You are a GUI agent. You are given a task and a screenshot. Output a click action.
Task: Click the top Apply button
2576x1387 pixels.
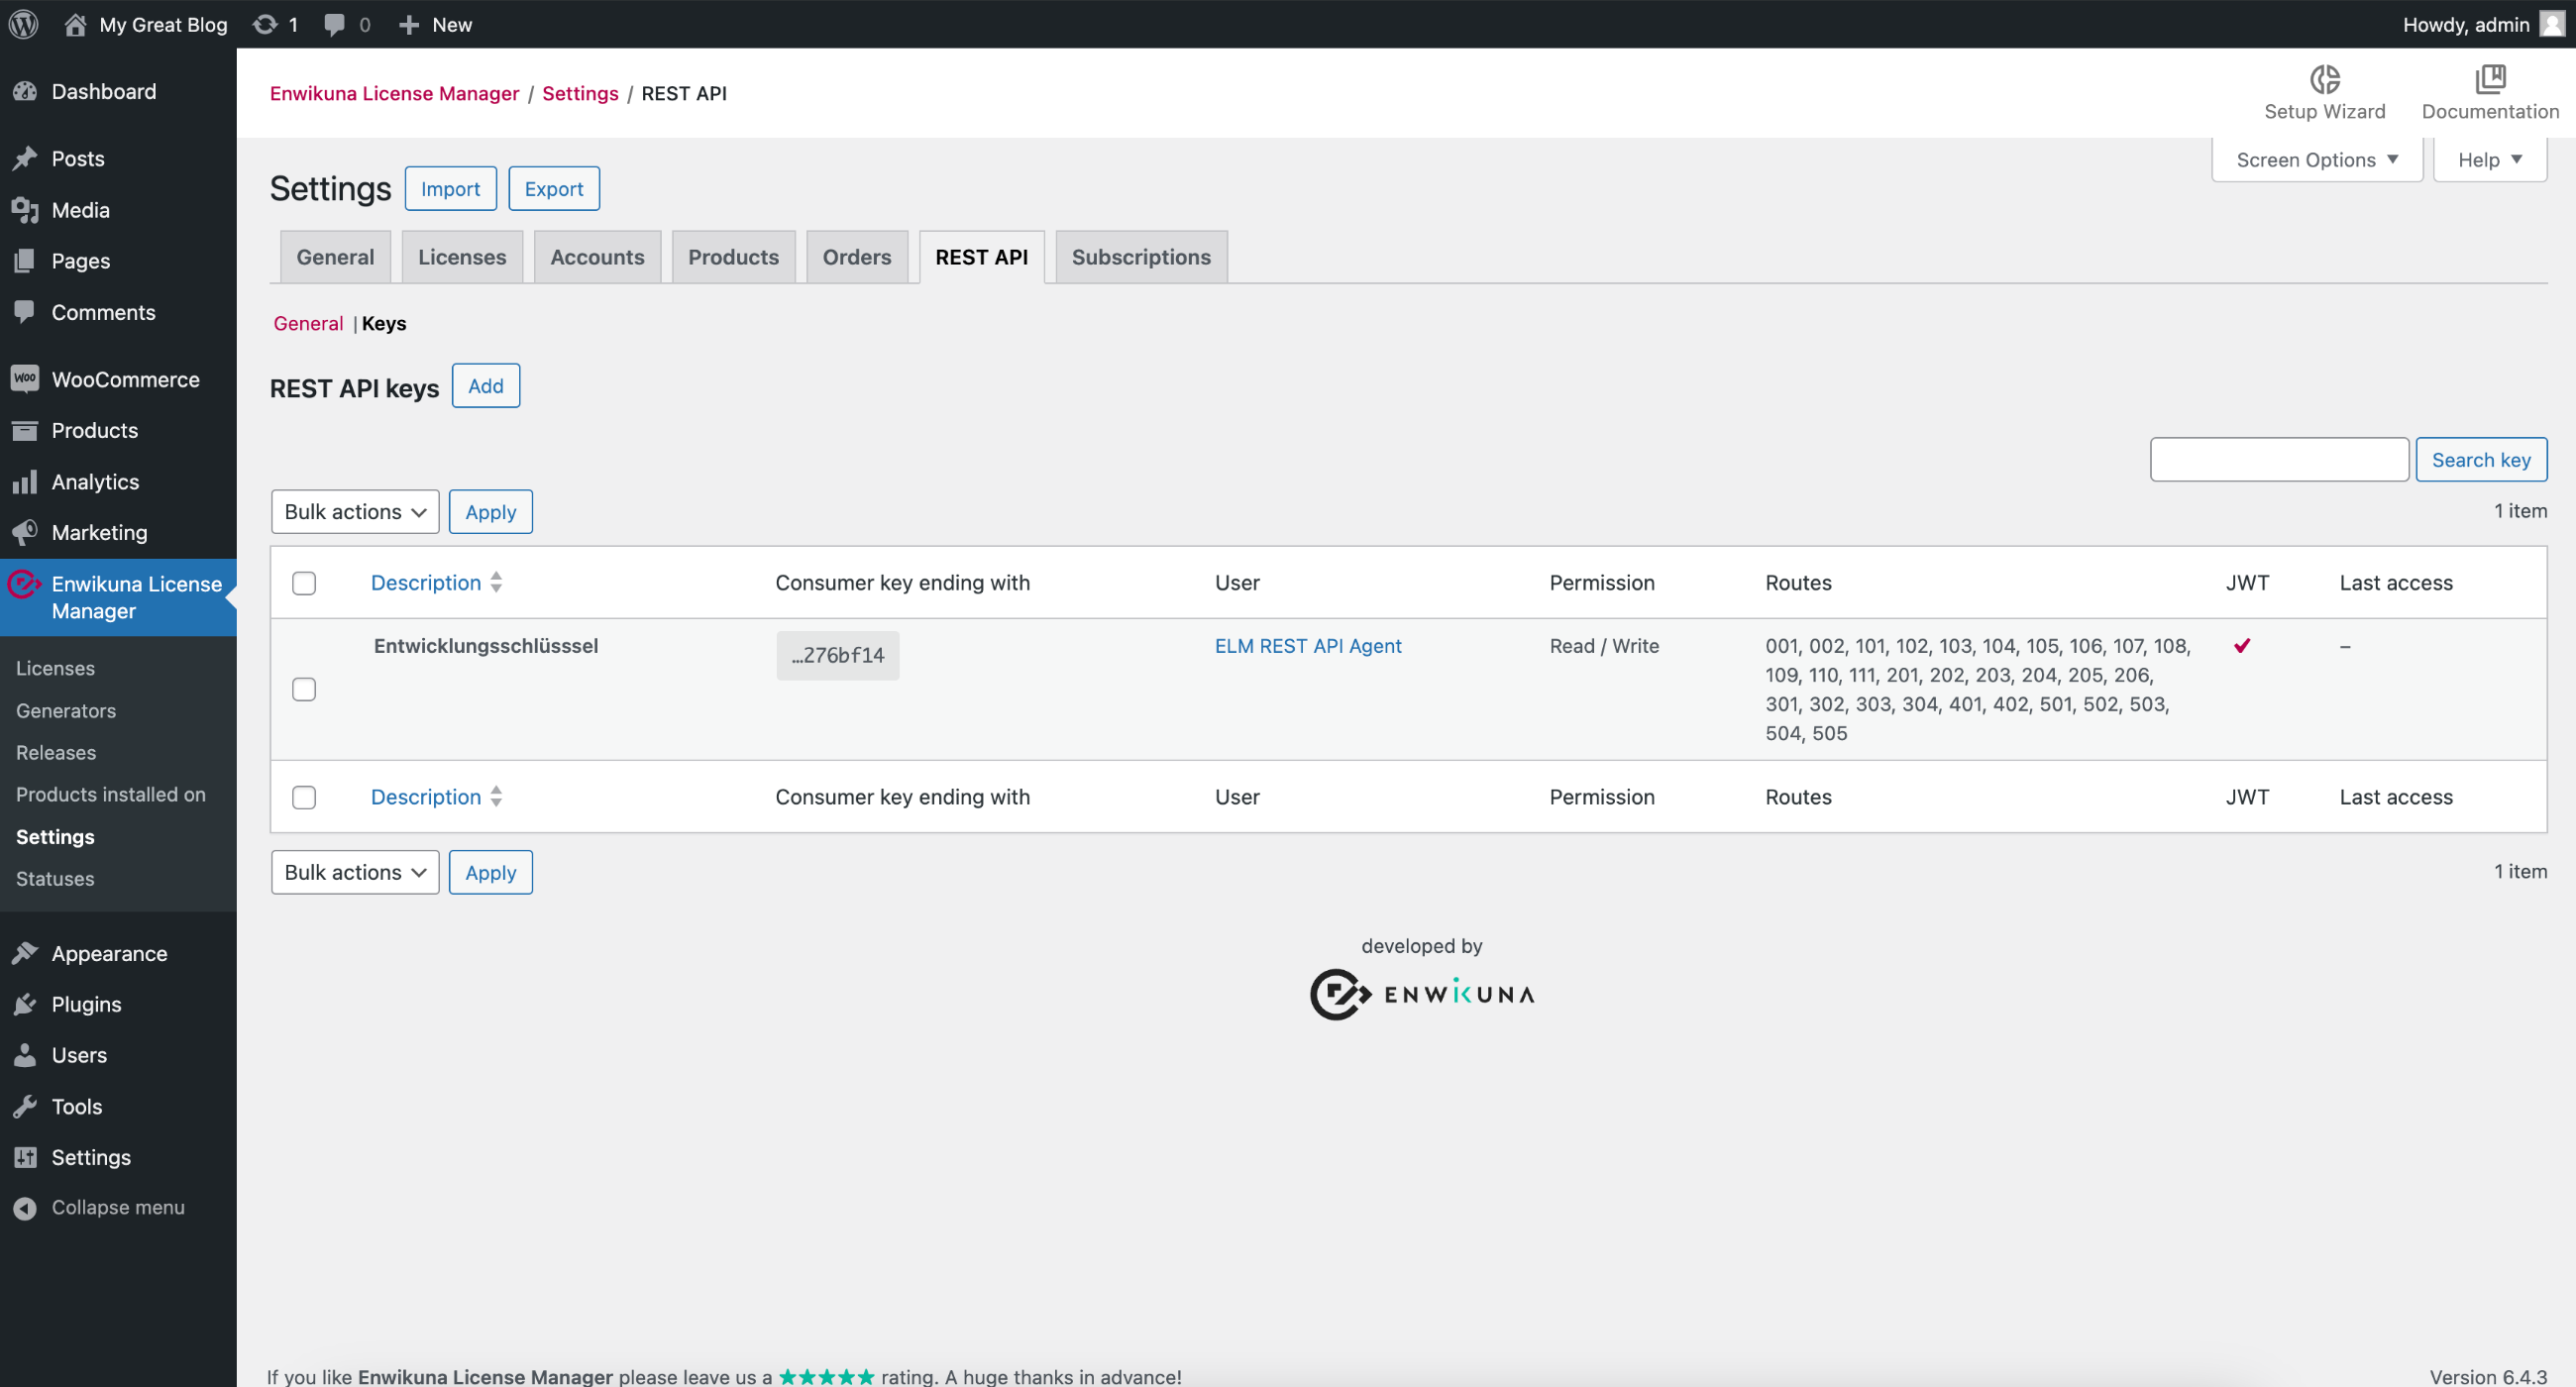[490, 511]
